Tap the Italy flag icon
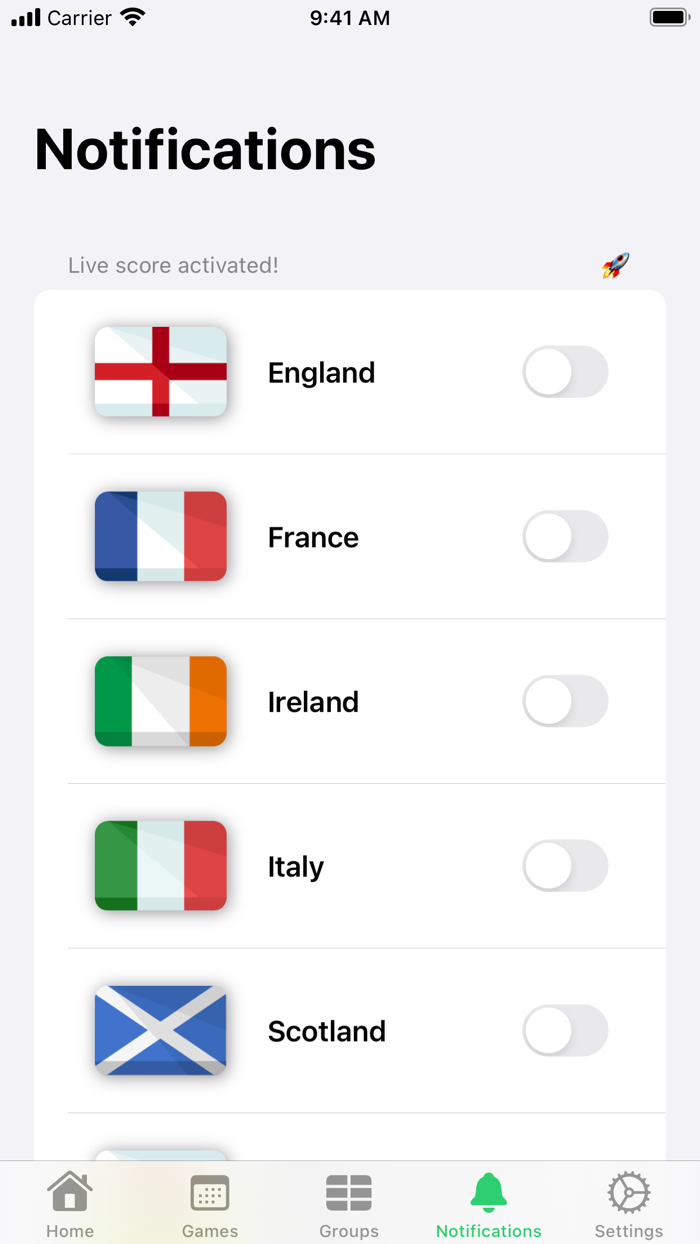Screen dimensions: 700x1244 160,866
